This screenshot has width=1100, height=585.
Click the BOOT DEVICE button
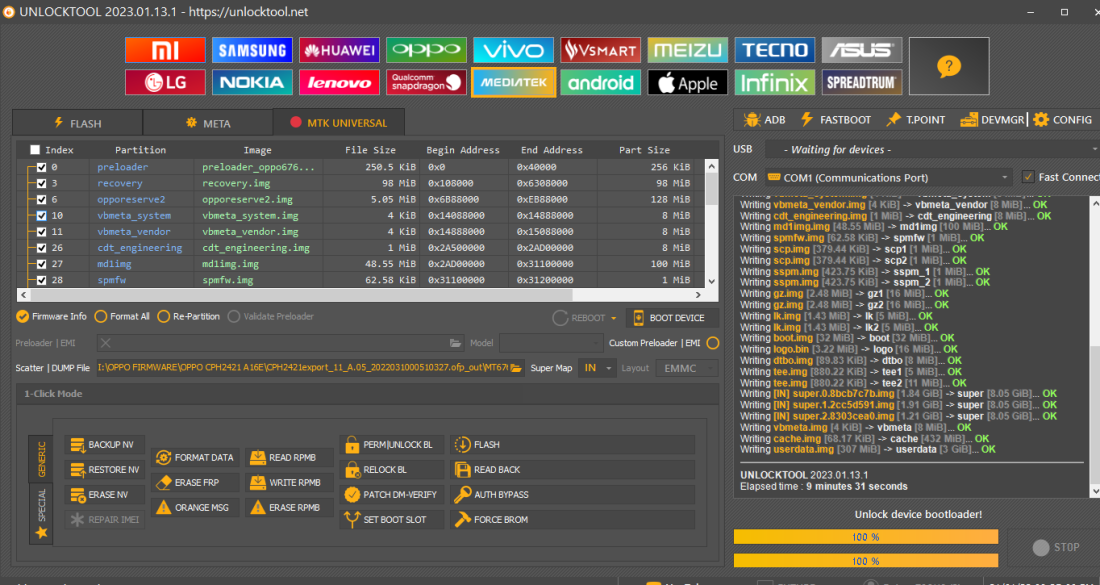coord(671,318)
